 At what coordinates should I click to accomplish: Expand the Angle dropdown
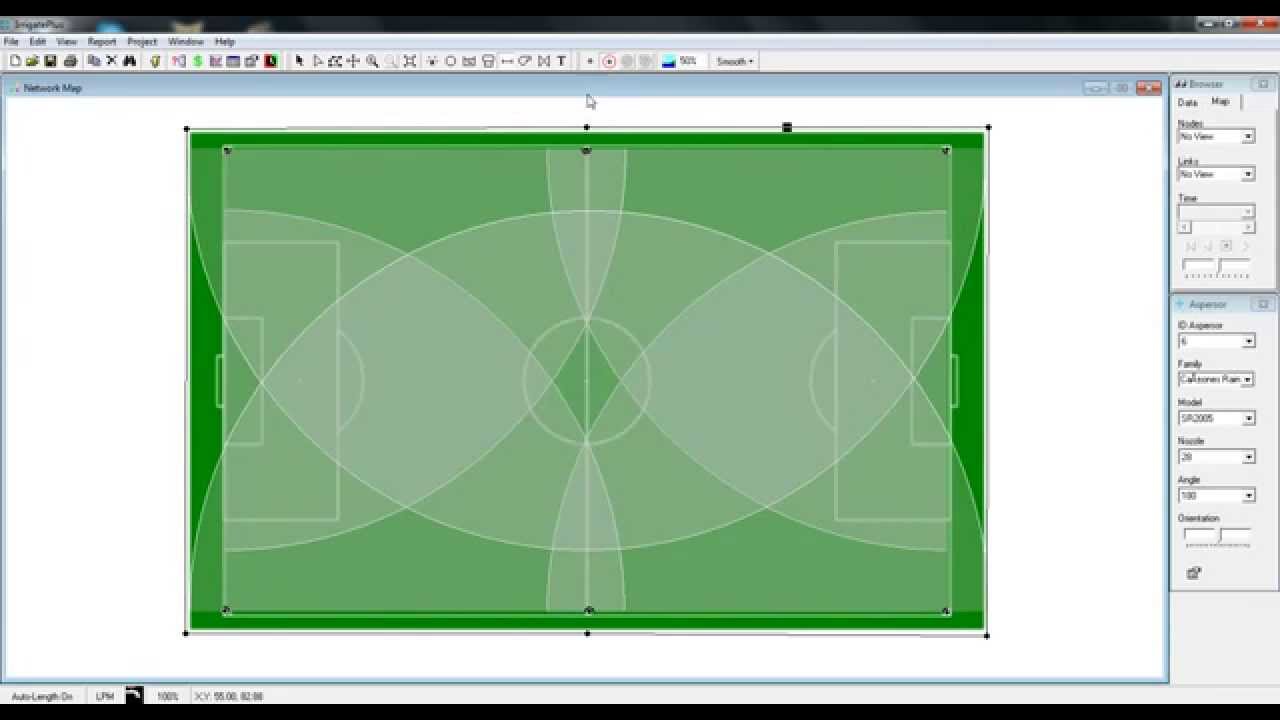(x=1248, y=496)
